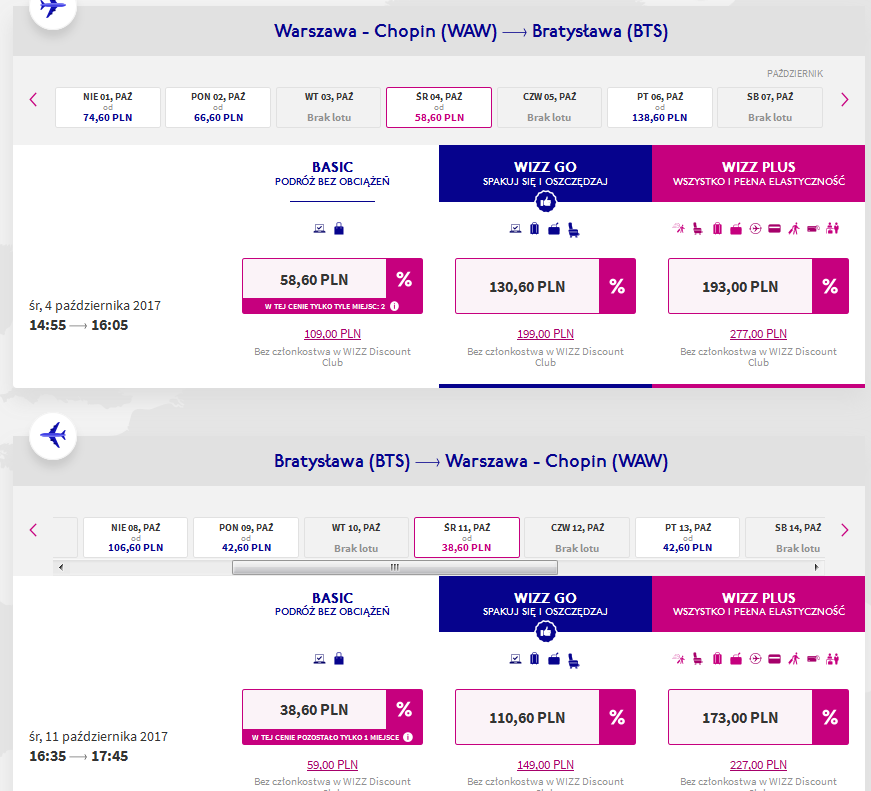This screenshot has width=871, height=791.
Task: Show earlier dates for the Bratysława–Warszawa flight
Action: click(x=33, y=530)
